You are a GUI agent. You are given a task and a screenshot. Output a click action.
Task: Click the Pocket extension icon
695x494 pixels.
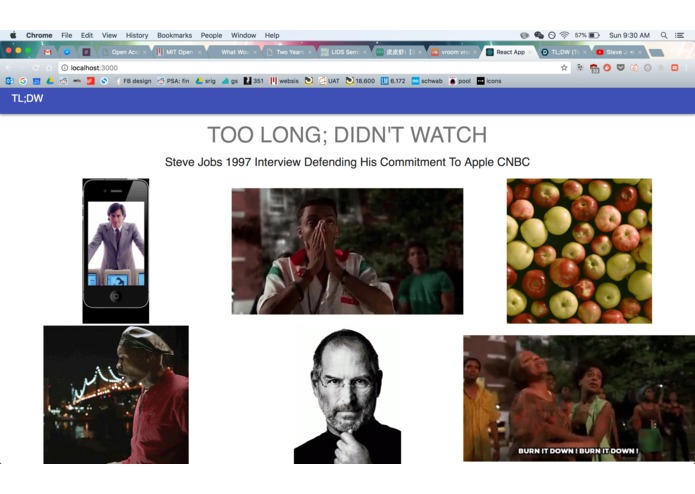[621, 67]
